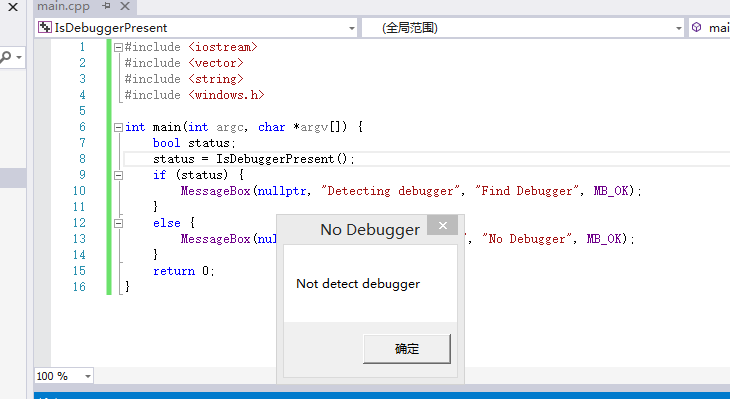Click "No Debugger" string on line 13
The width and height of the screenshot is (730, 399).
(527, 239)
